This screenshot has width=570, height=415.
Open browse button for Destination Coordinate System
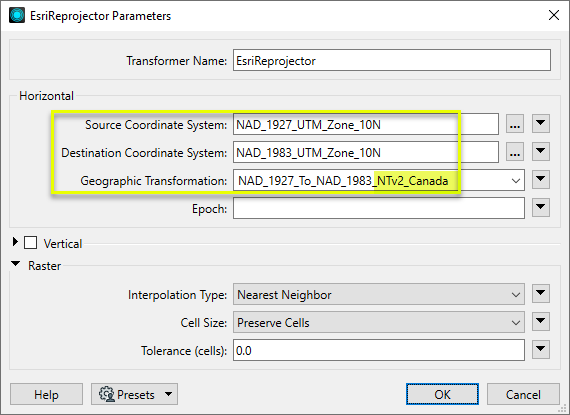pyautogui.click(x=515, y=152)
